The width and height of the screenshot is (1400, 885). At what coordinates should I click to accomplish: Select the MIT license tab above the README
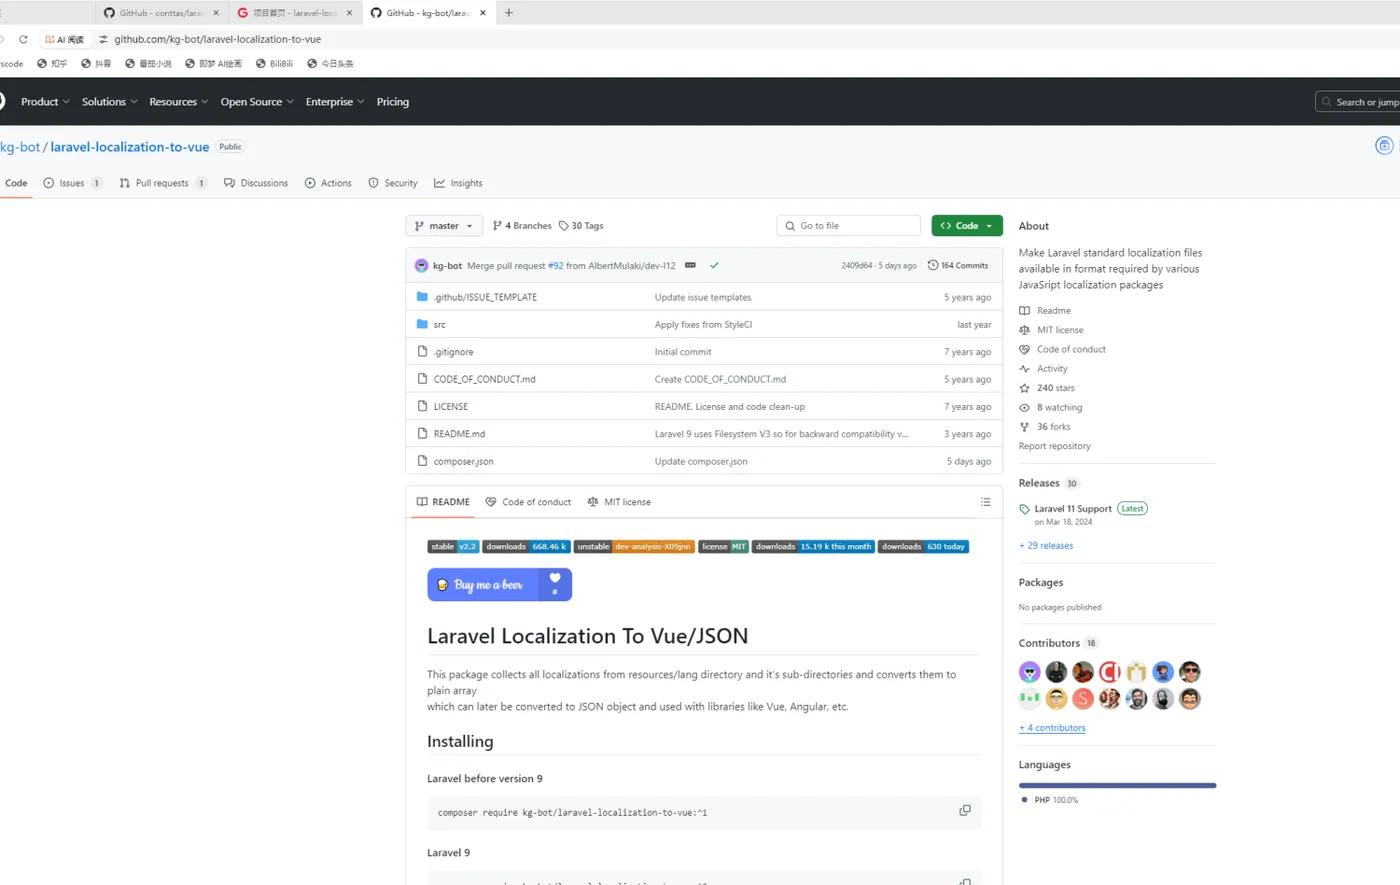click(619, 502)
